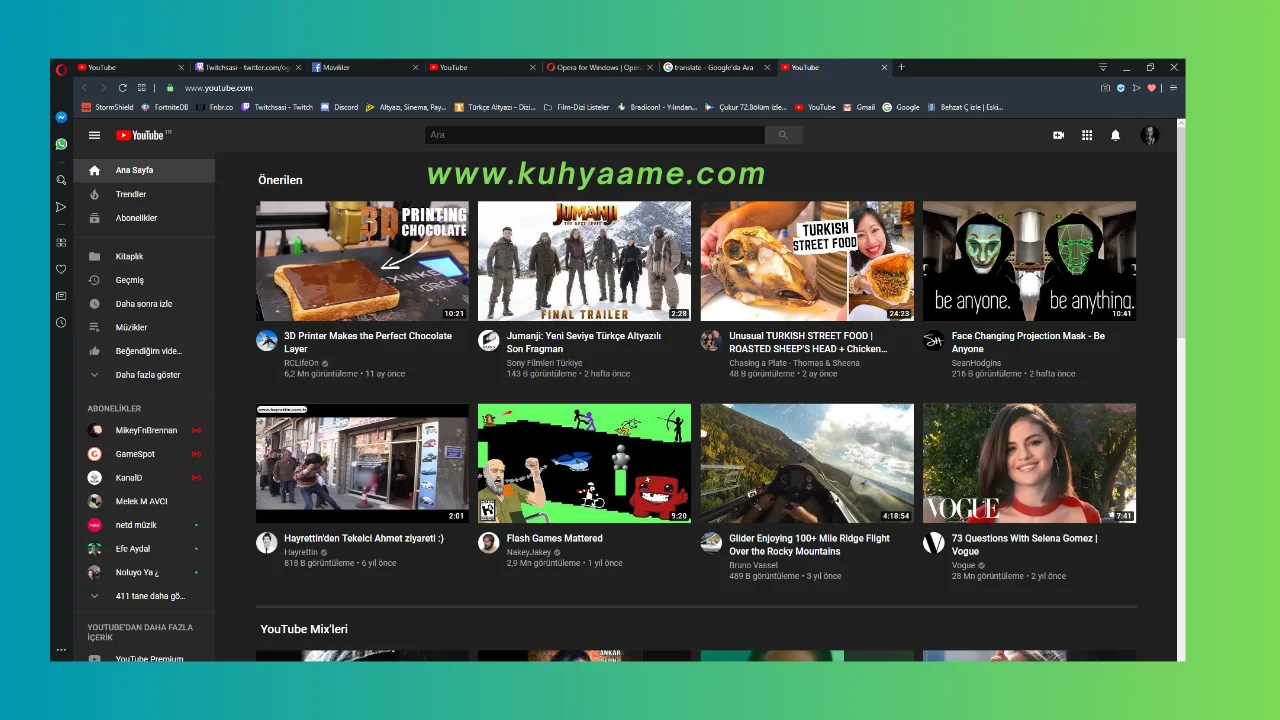Viewport: 1280px width, 720px height.
Task: Open Bruno Vassel channel name
Action: (753, 566)
